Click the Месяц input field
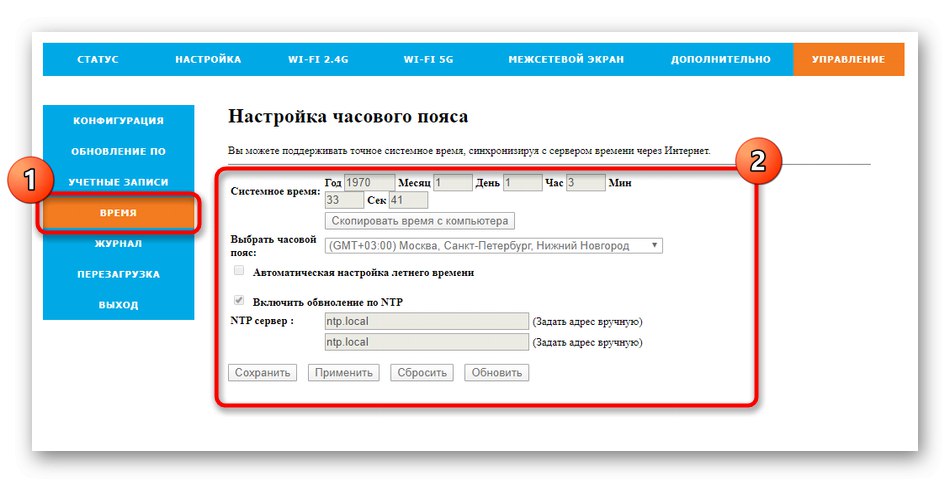The image size is (950, 483). pos(453,182)
